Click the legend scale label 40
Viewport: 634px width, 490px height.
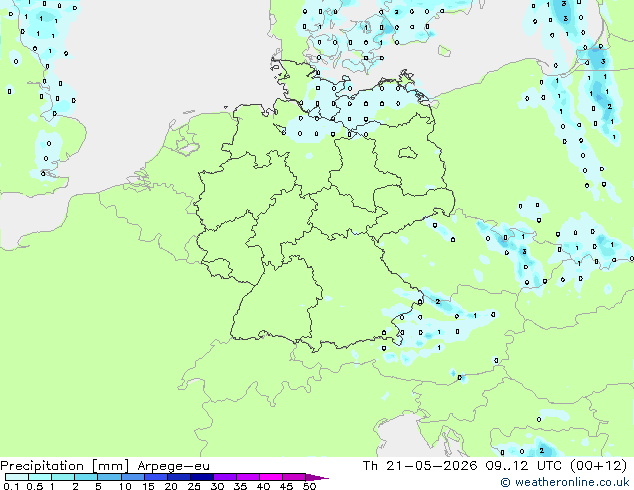263,486
